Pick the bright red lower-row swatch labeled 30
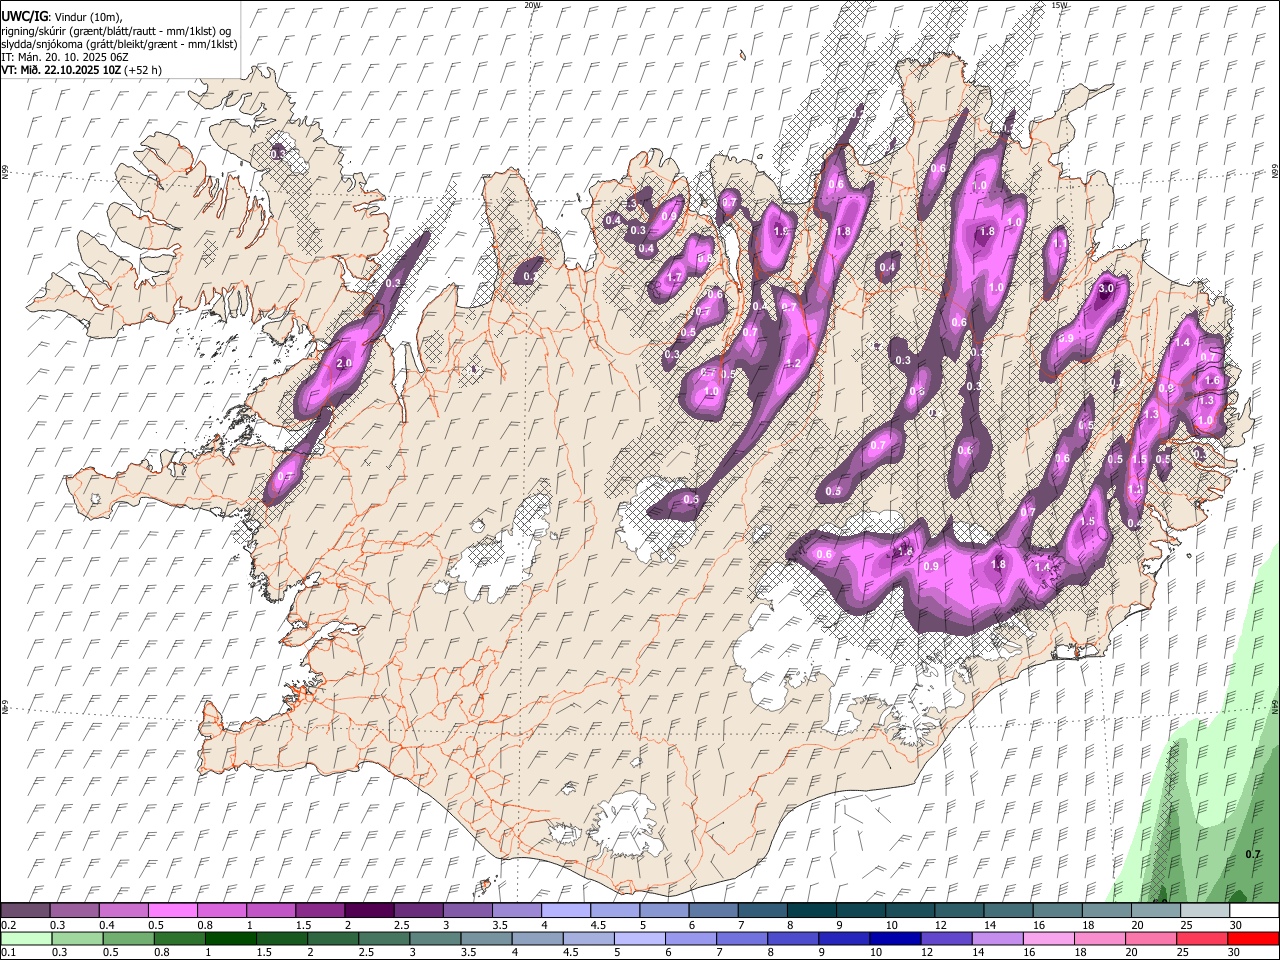The width and height of the screenshot is (1280, 960). tap(1253, 937)
